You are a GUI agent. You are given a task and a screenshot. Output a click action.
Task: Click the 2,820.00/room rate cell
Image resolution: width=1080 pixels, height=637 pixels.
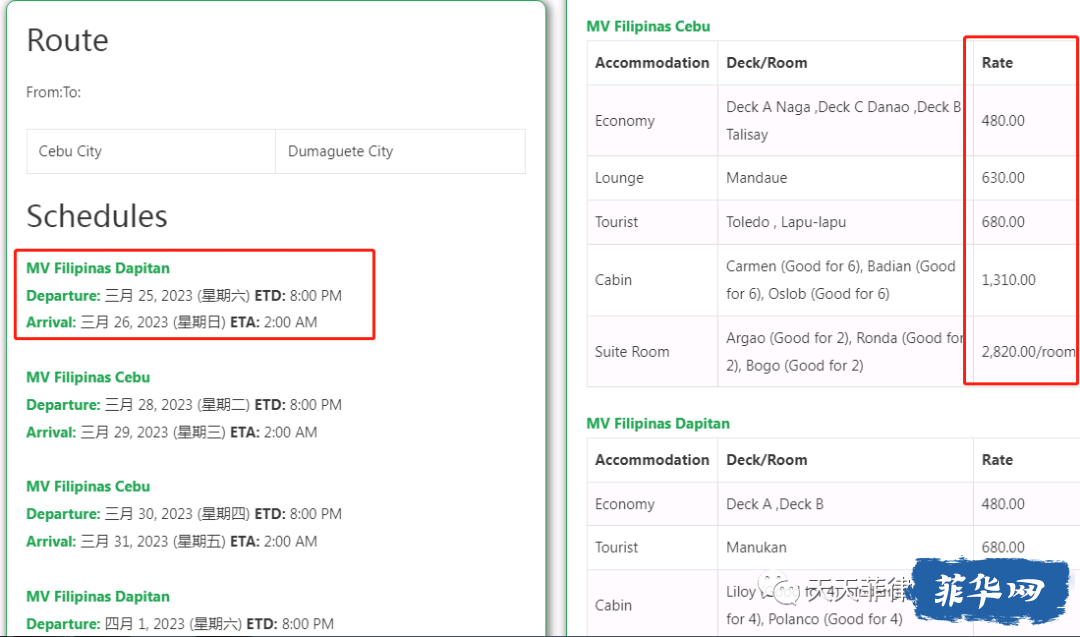[x=1026, y=351]
